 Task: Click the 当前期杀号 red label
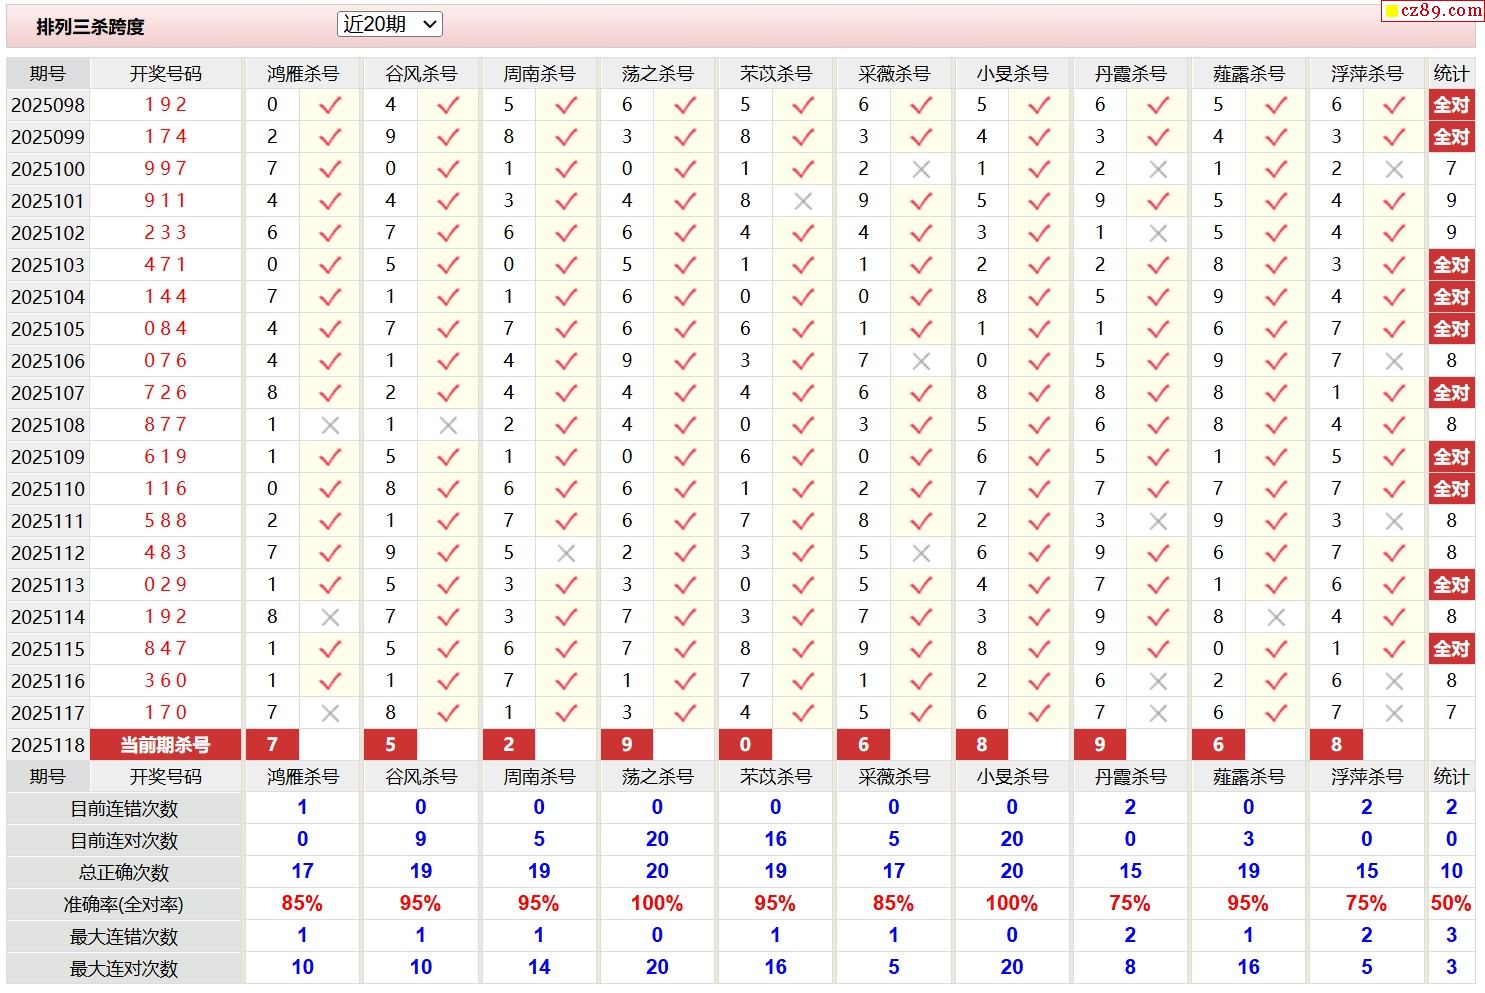pyautogui.click(x=166, y=745)
